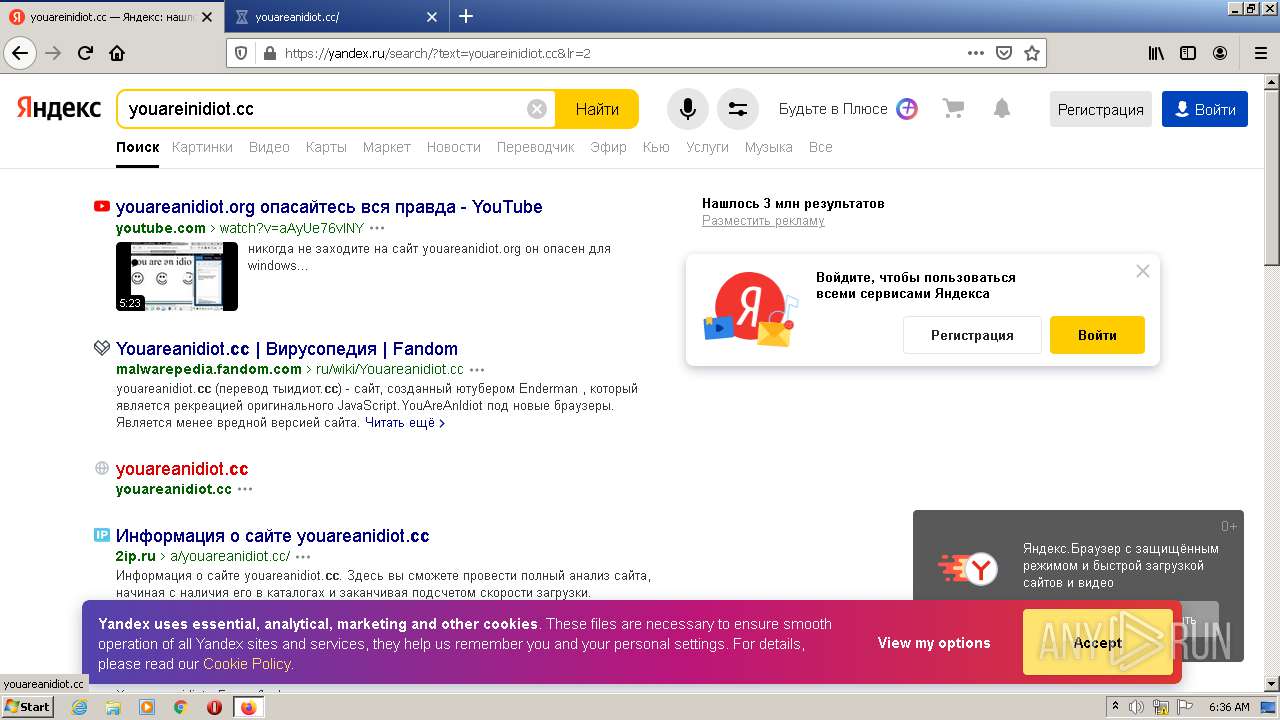Click yellow Войти in promo card

click(1097, 335)
